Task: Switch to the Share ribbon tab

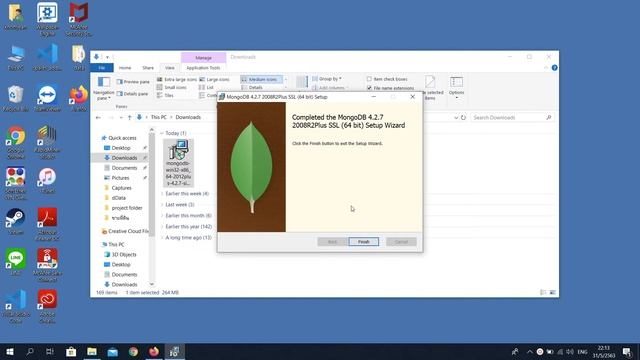Action: coord(148,68)
